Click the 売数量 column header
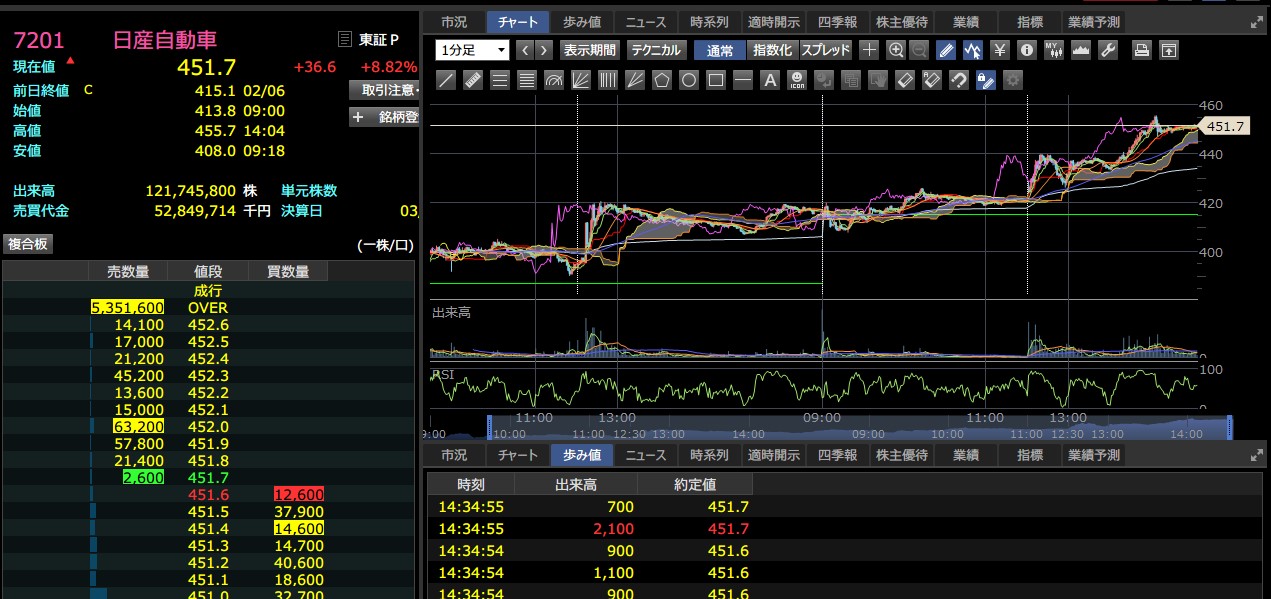This screenshot has height=599, width=1271. pyautogui.click(x=127, y=272)
